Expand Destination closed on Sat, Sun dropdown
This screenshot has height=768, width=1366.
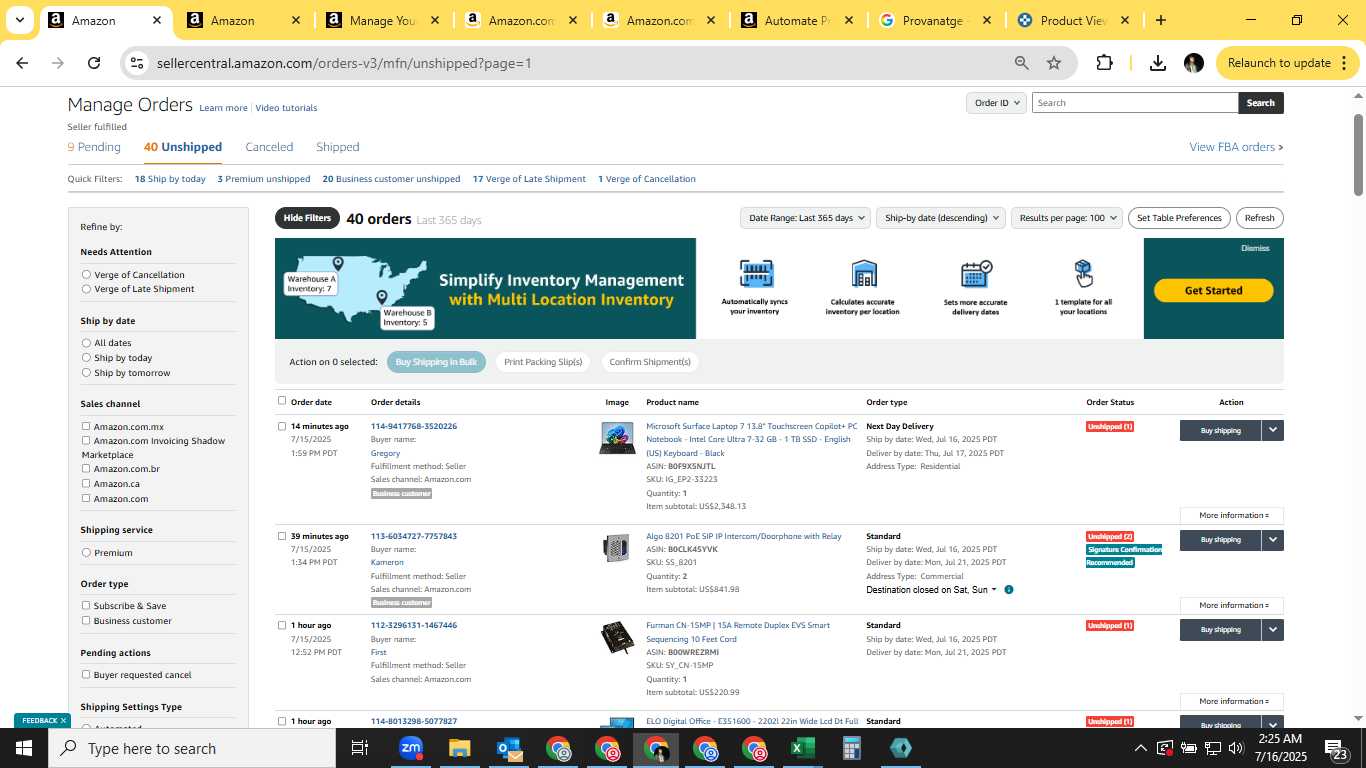(x=931, y=590)
